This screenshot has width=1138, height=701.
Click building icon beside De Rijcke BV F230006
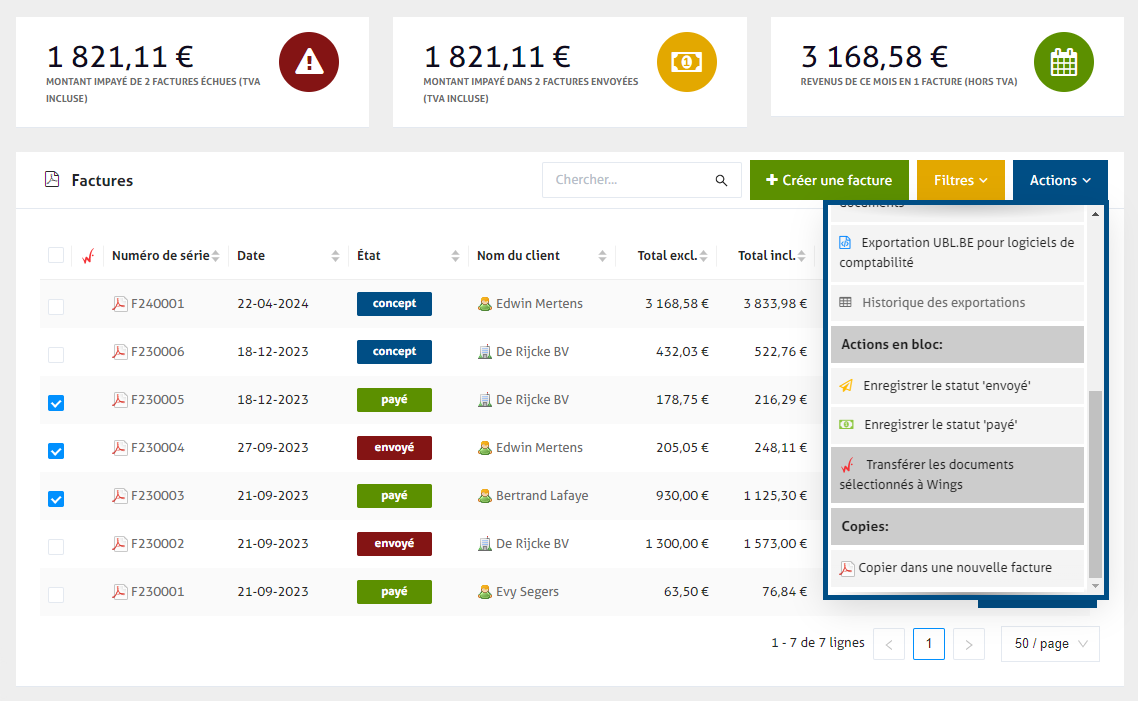click(x=485, y=352)
